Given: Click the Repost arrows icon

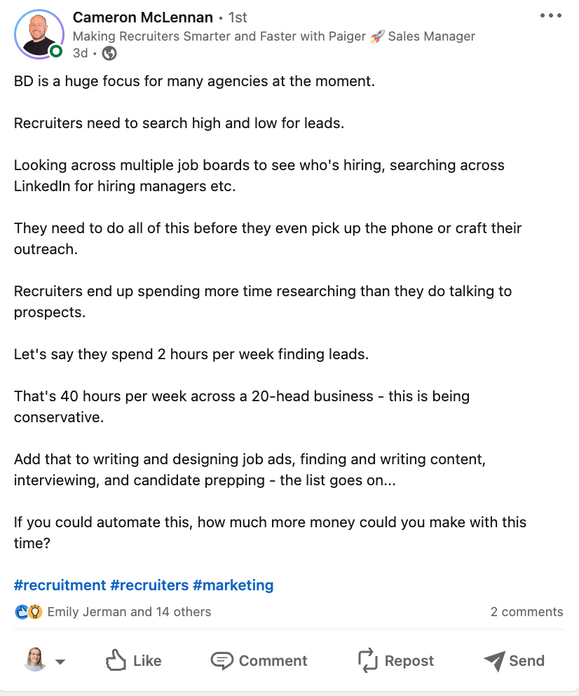Looking at the screenshot, I should coord(368,660).
